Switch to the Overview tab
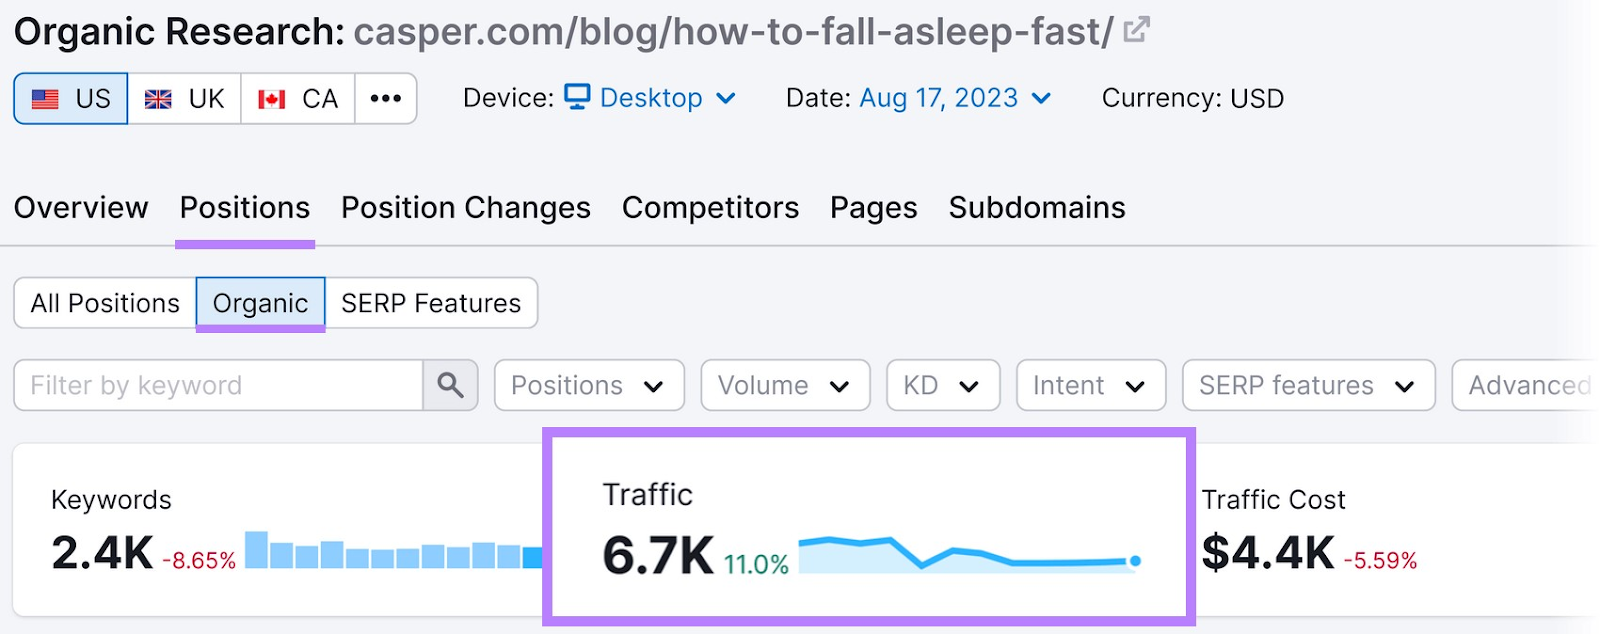 coord(81,207)
